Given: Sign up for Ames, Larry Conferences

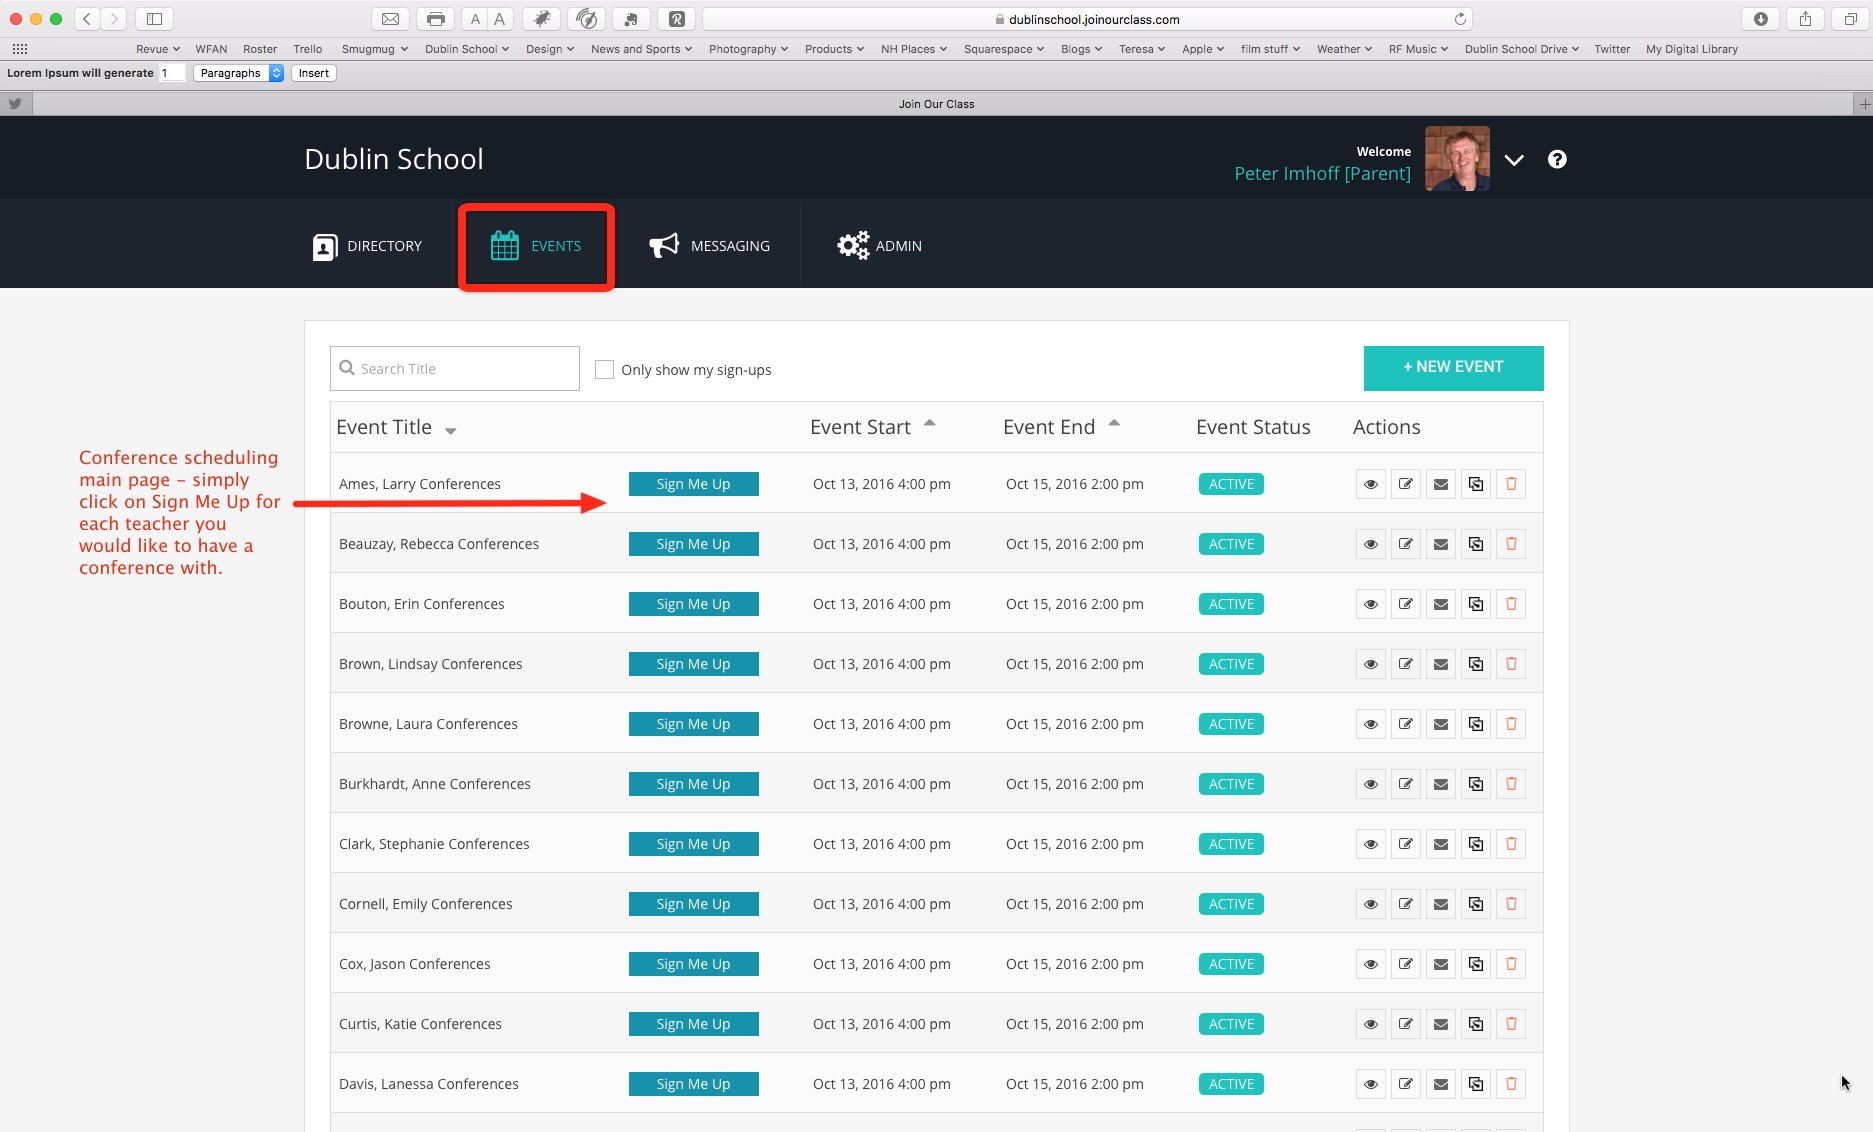Looking at the screenshot, I should click(693, 484).
